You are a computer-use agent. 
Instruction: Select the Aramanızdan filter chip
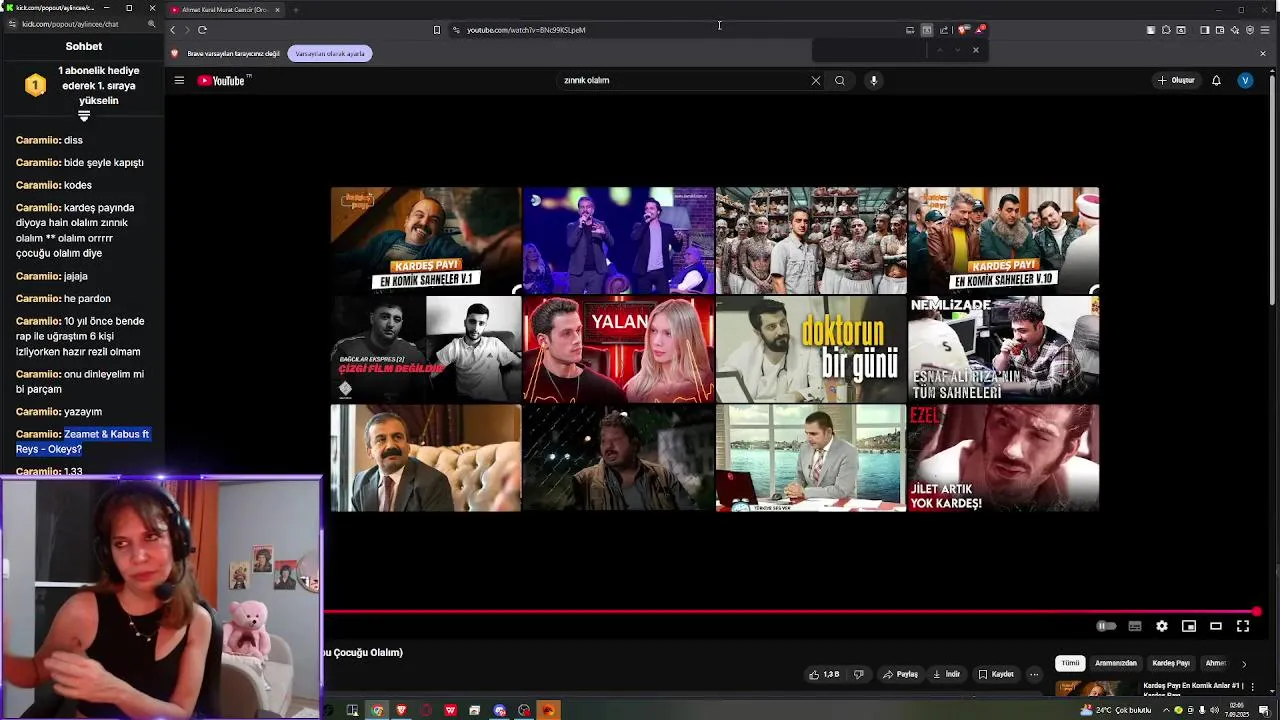(1116, 663)
